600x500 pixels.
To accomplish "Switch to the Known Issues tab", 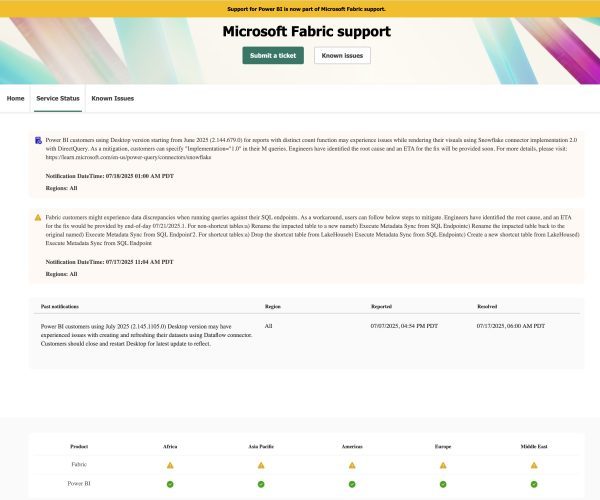I will [112, 98].
